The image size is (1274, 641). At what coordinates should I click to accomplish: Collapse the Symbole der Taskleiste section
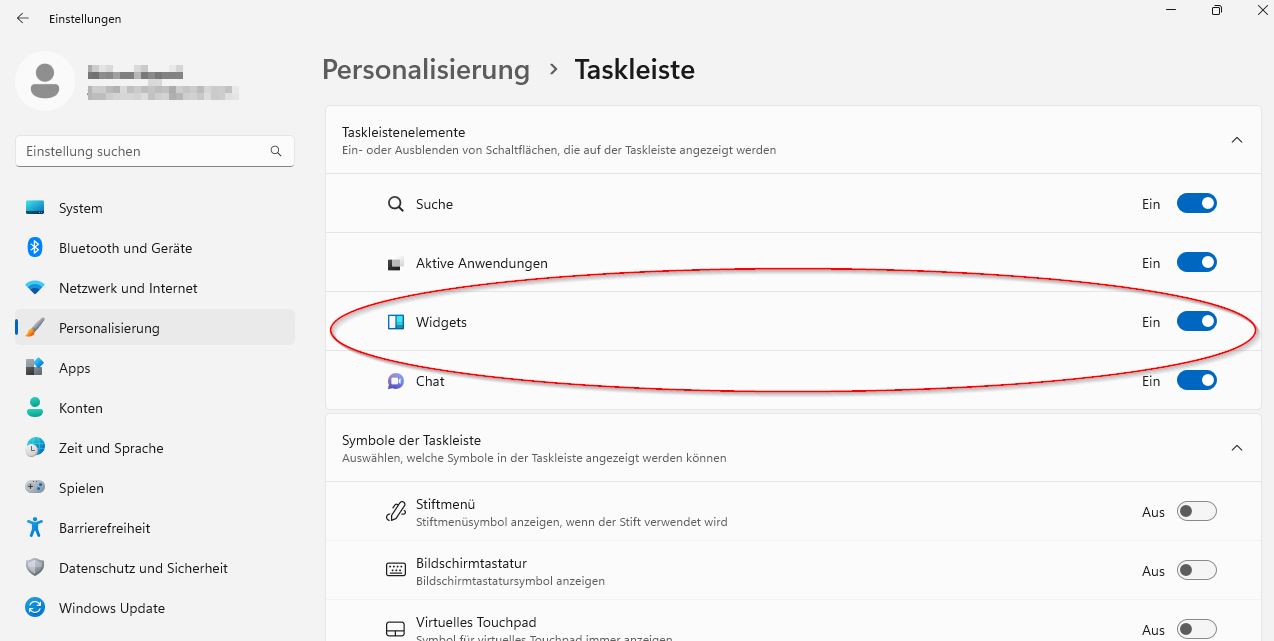point(1237,448)
